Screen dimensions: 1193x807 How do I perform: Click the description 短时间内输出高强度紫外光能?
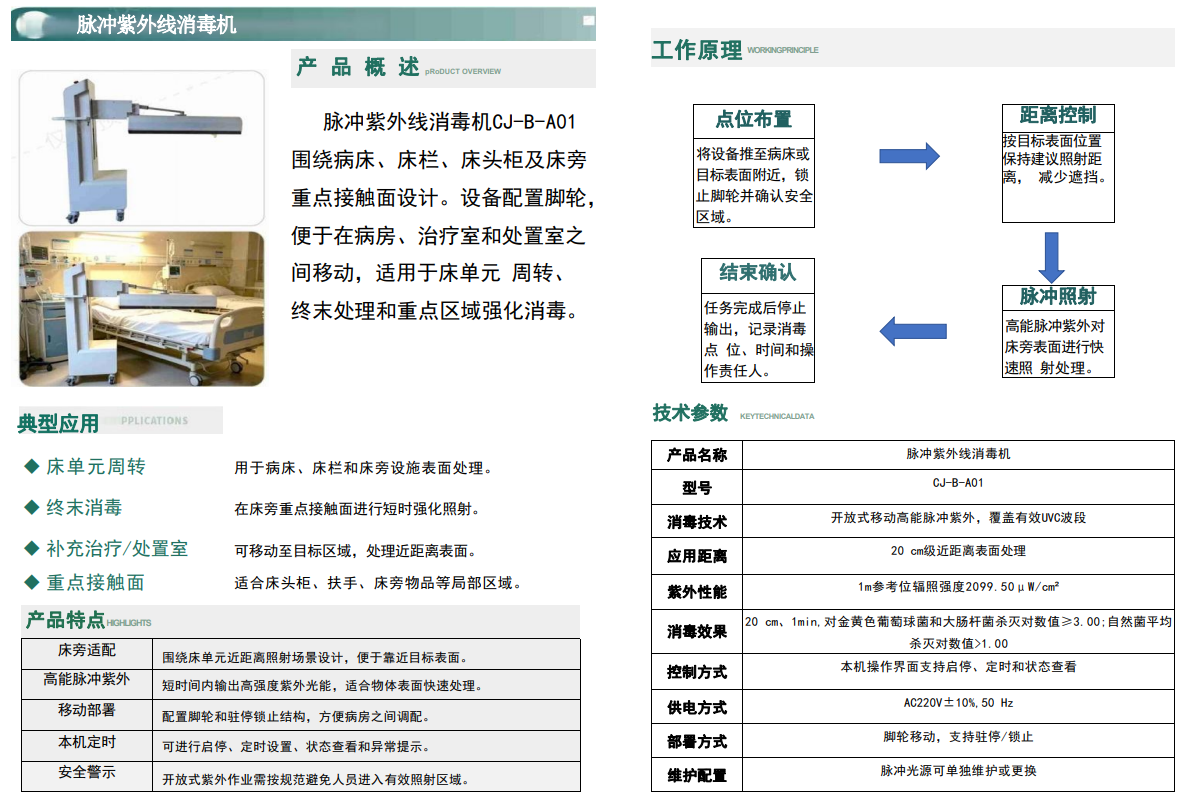point(322,686)
